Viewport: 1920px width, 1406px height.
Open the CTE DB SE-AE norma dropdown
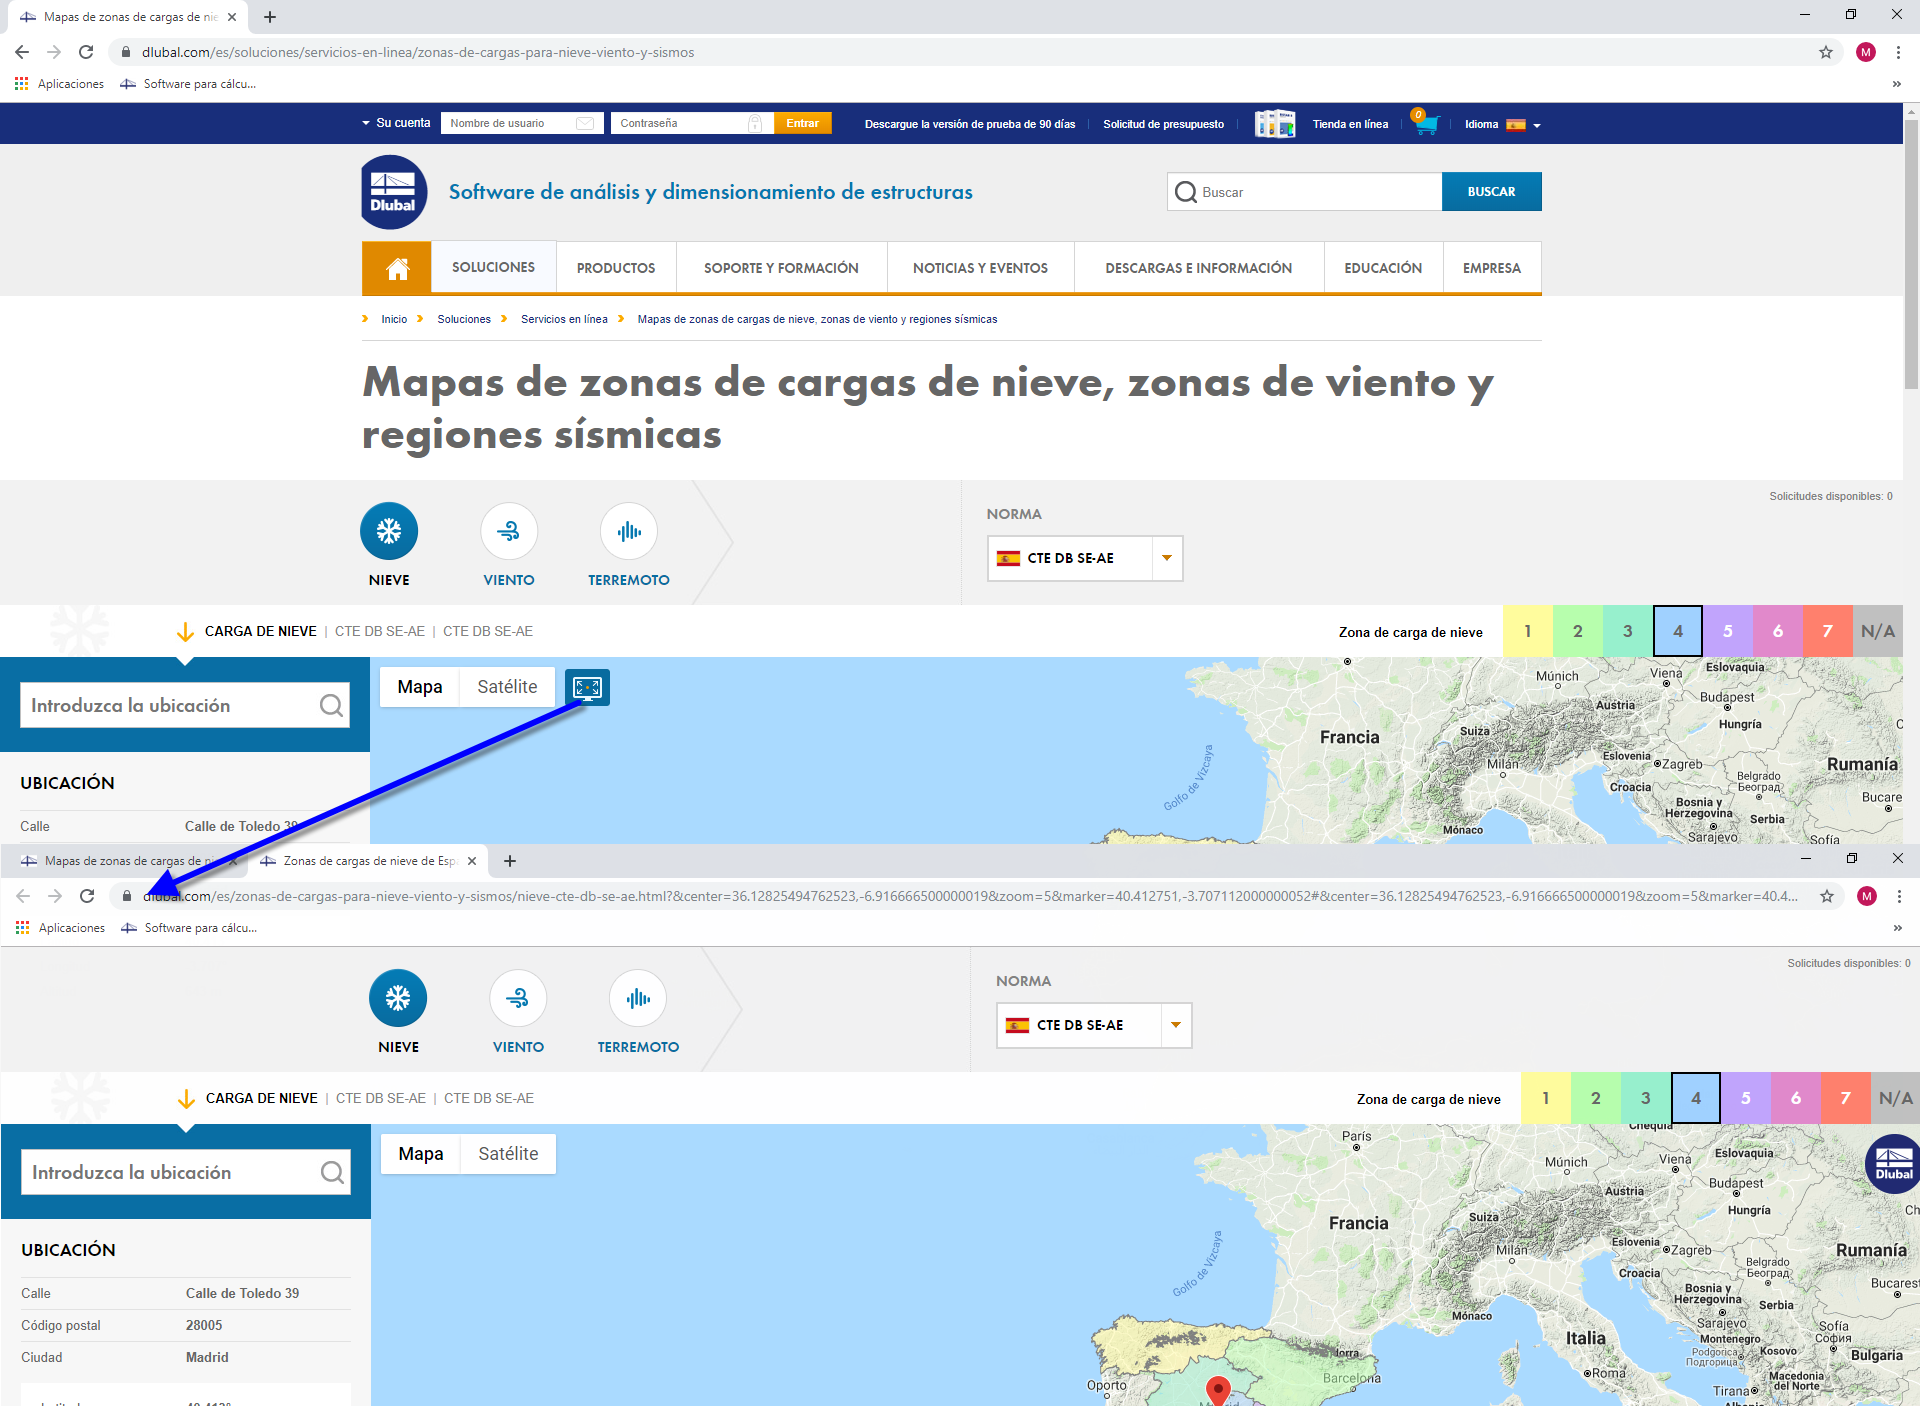pos(1165,558)
